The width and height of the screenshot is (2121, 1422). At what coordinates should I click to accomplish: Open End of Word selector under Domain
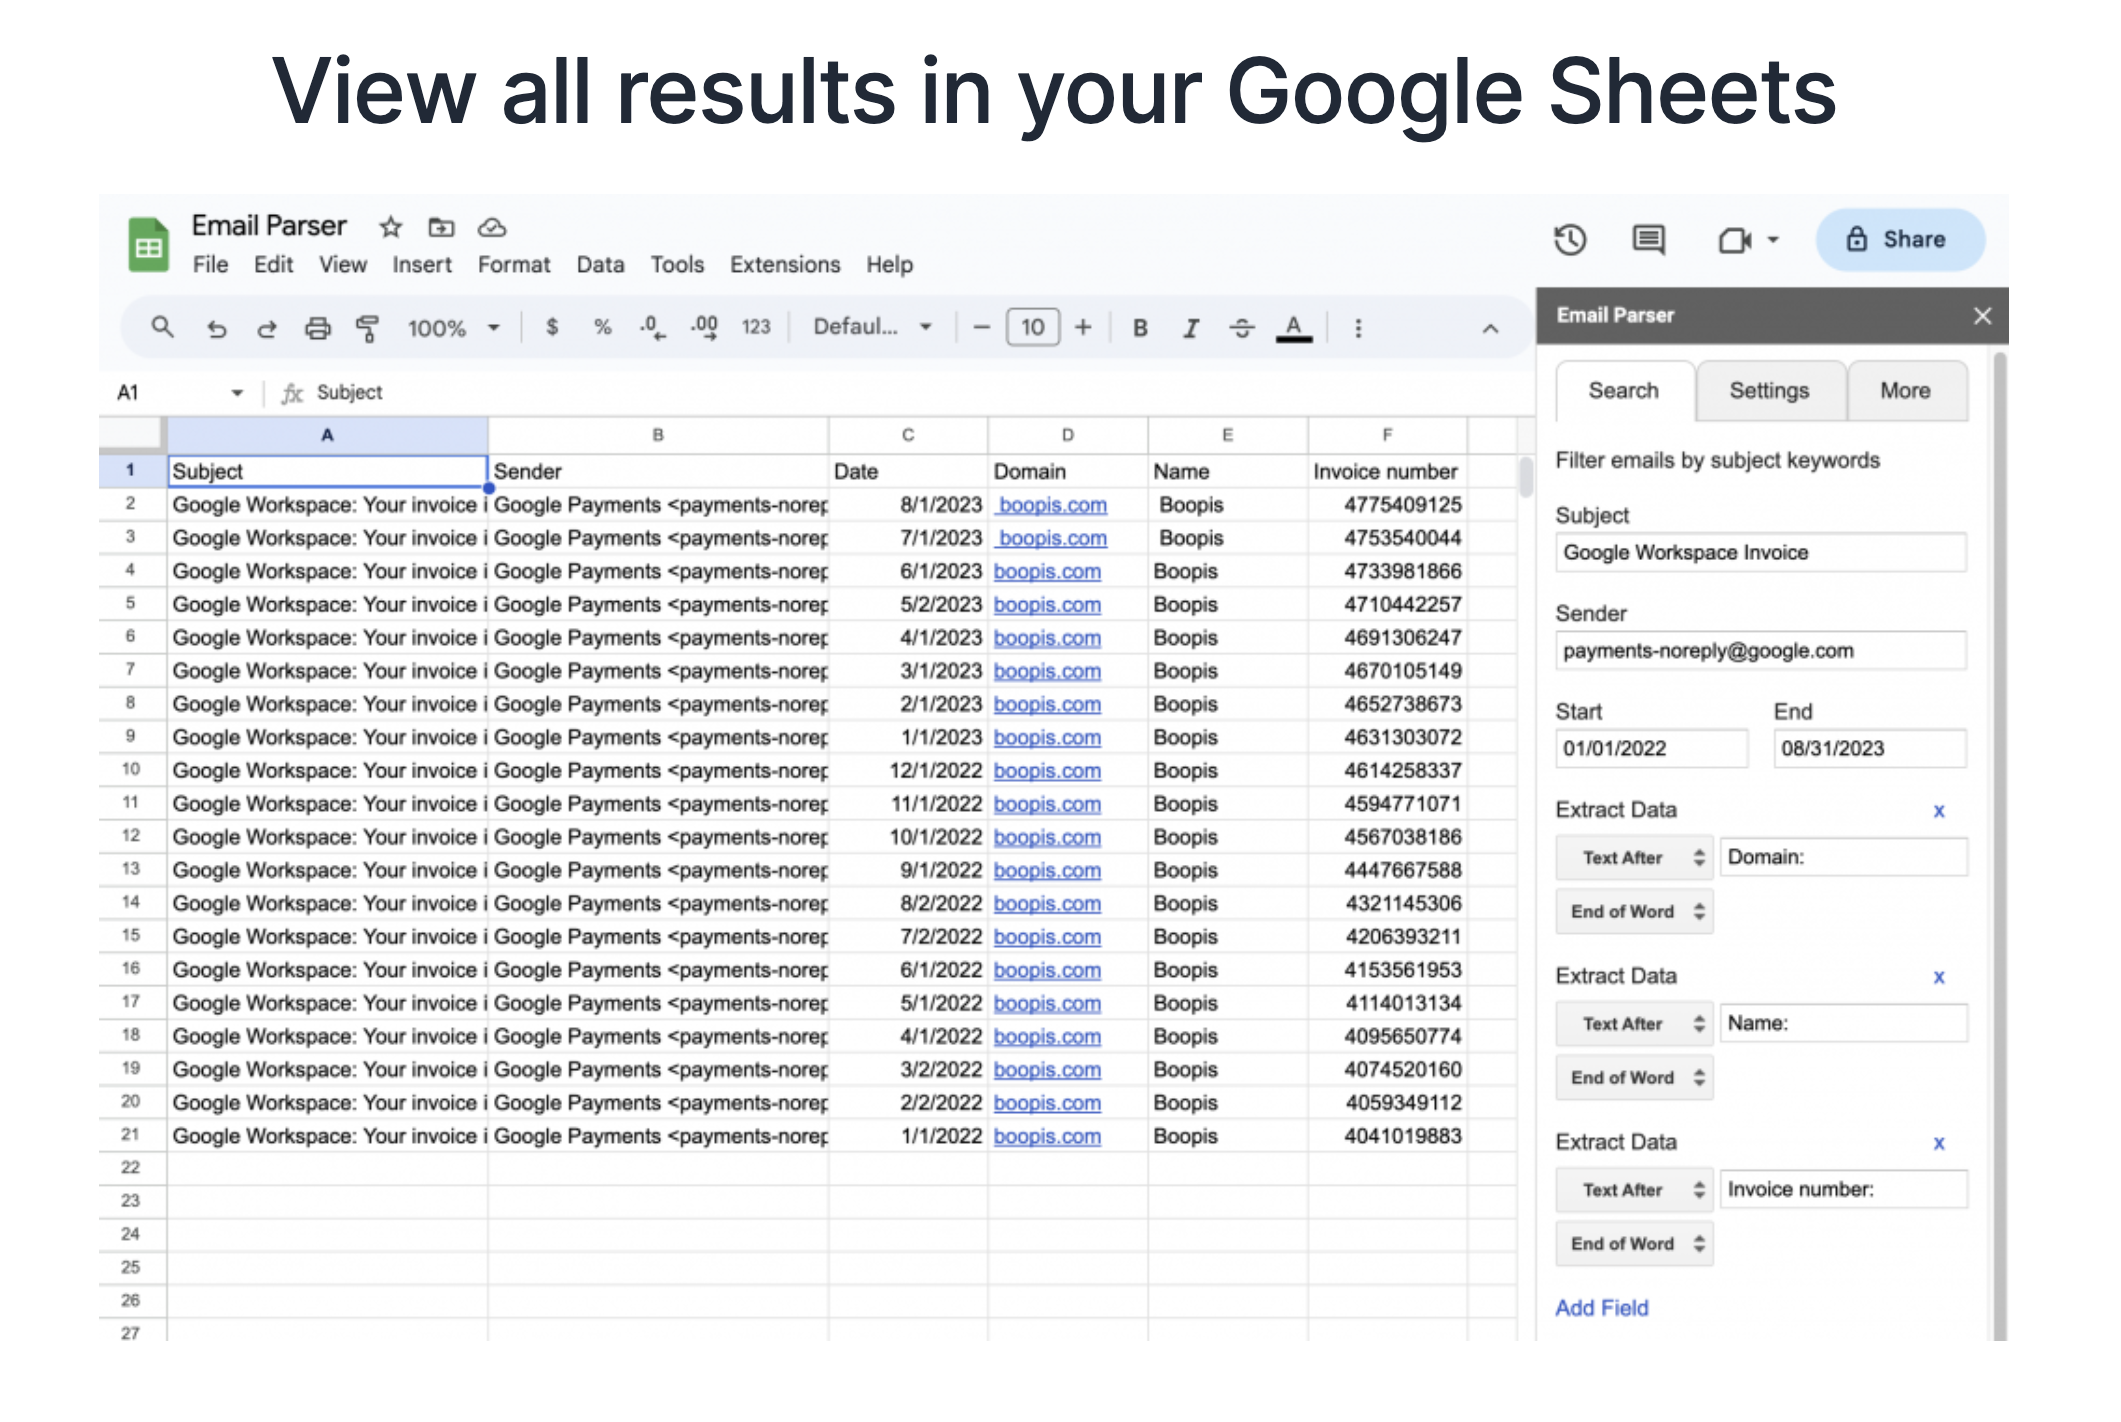click(1634, 911)
